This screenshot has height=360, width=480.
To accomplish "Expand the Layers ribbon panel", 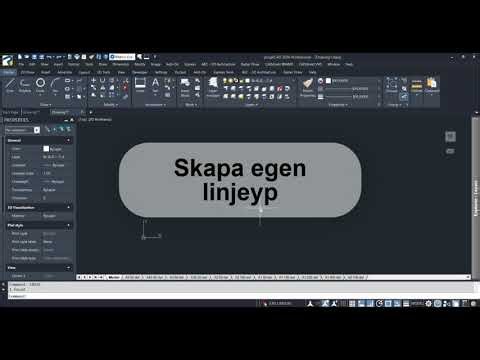I will (x=251, y=105).
